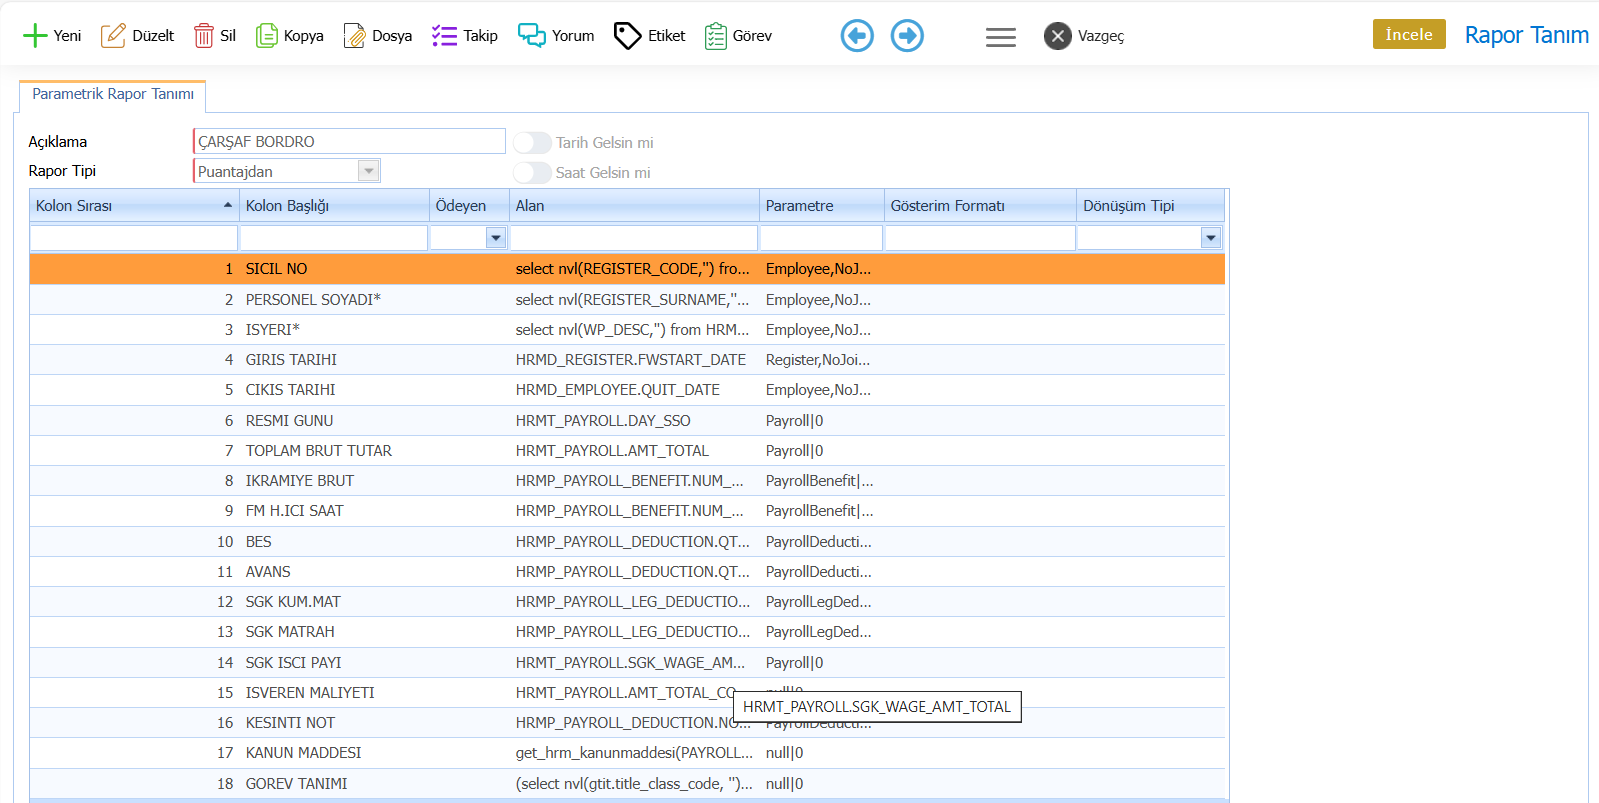Click the Etiket tag icon
Viewport: 1599px width, 803px height.
coord(627,36)
